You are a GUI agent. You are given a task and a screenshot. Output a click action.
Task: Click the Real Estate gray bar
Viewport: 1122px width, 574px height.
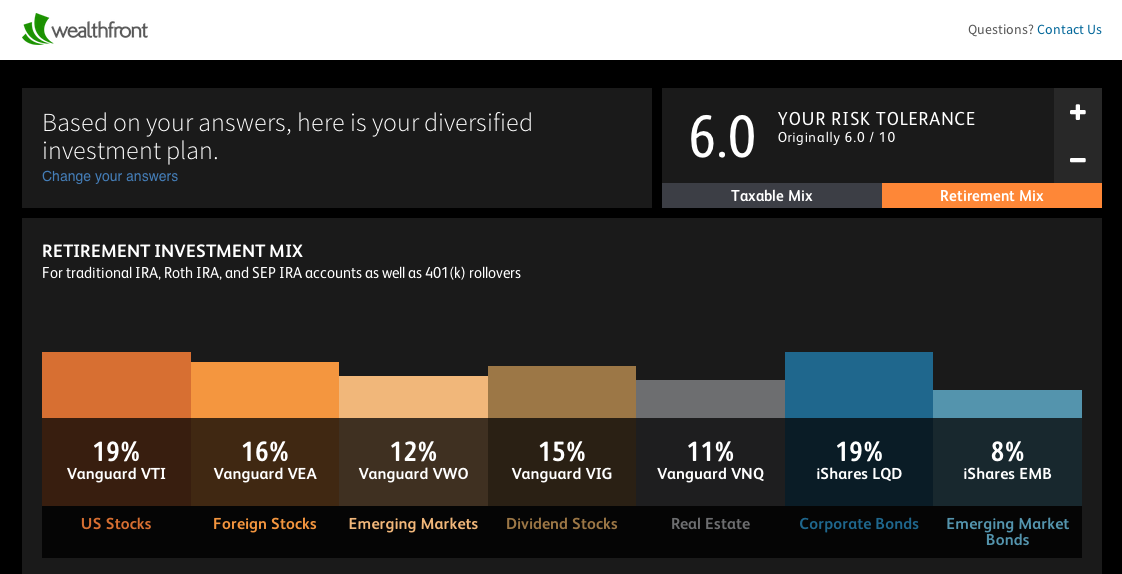(711, 399)
